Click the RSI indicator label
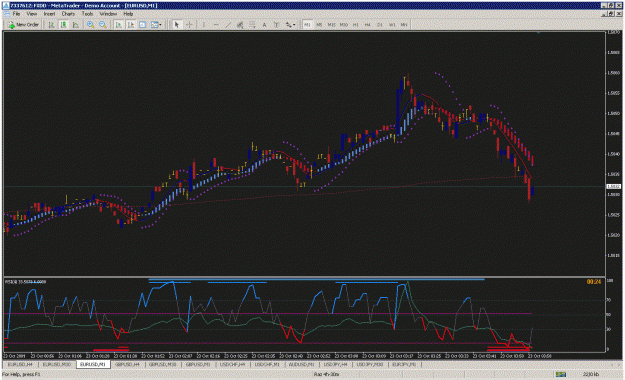This screenshot has width=625, height=380. click(x=26, y=282)
